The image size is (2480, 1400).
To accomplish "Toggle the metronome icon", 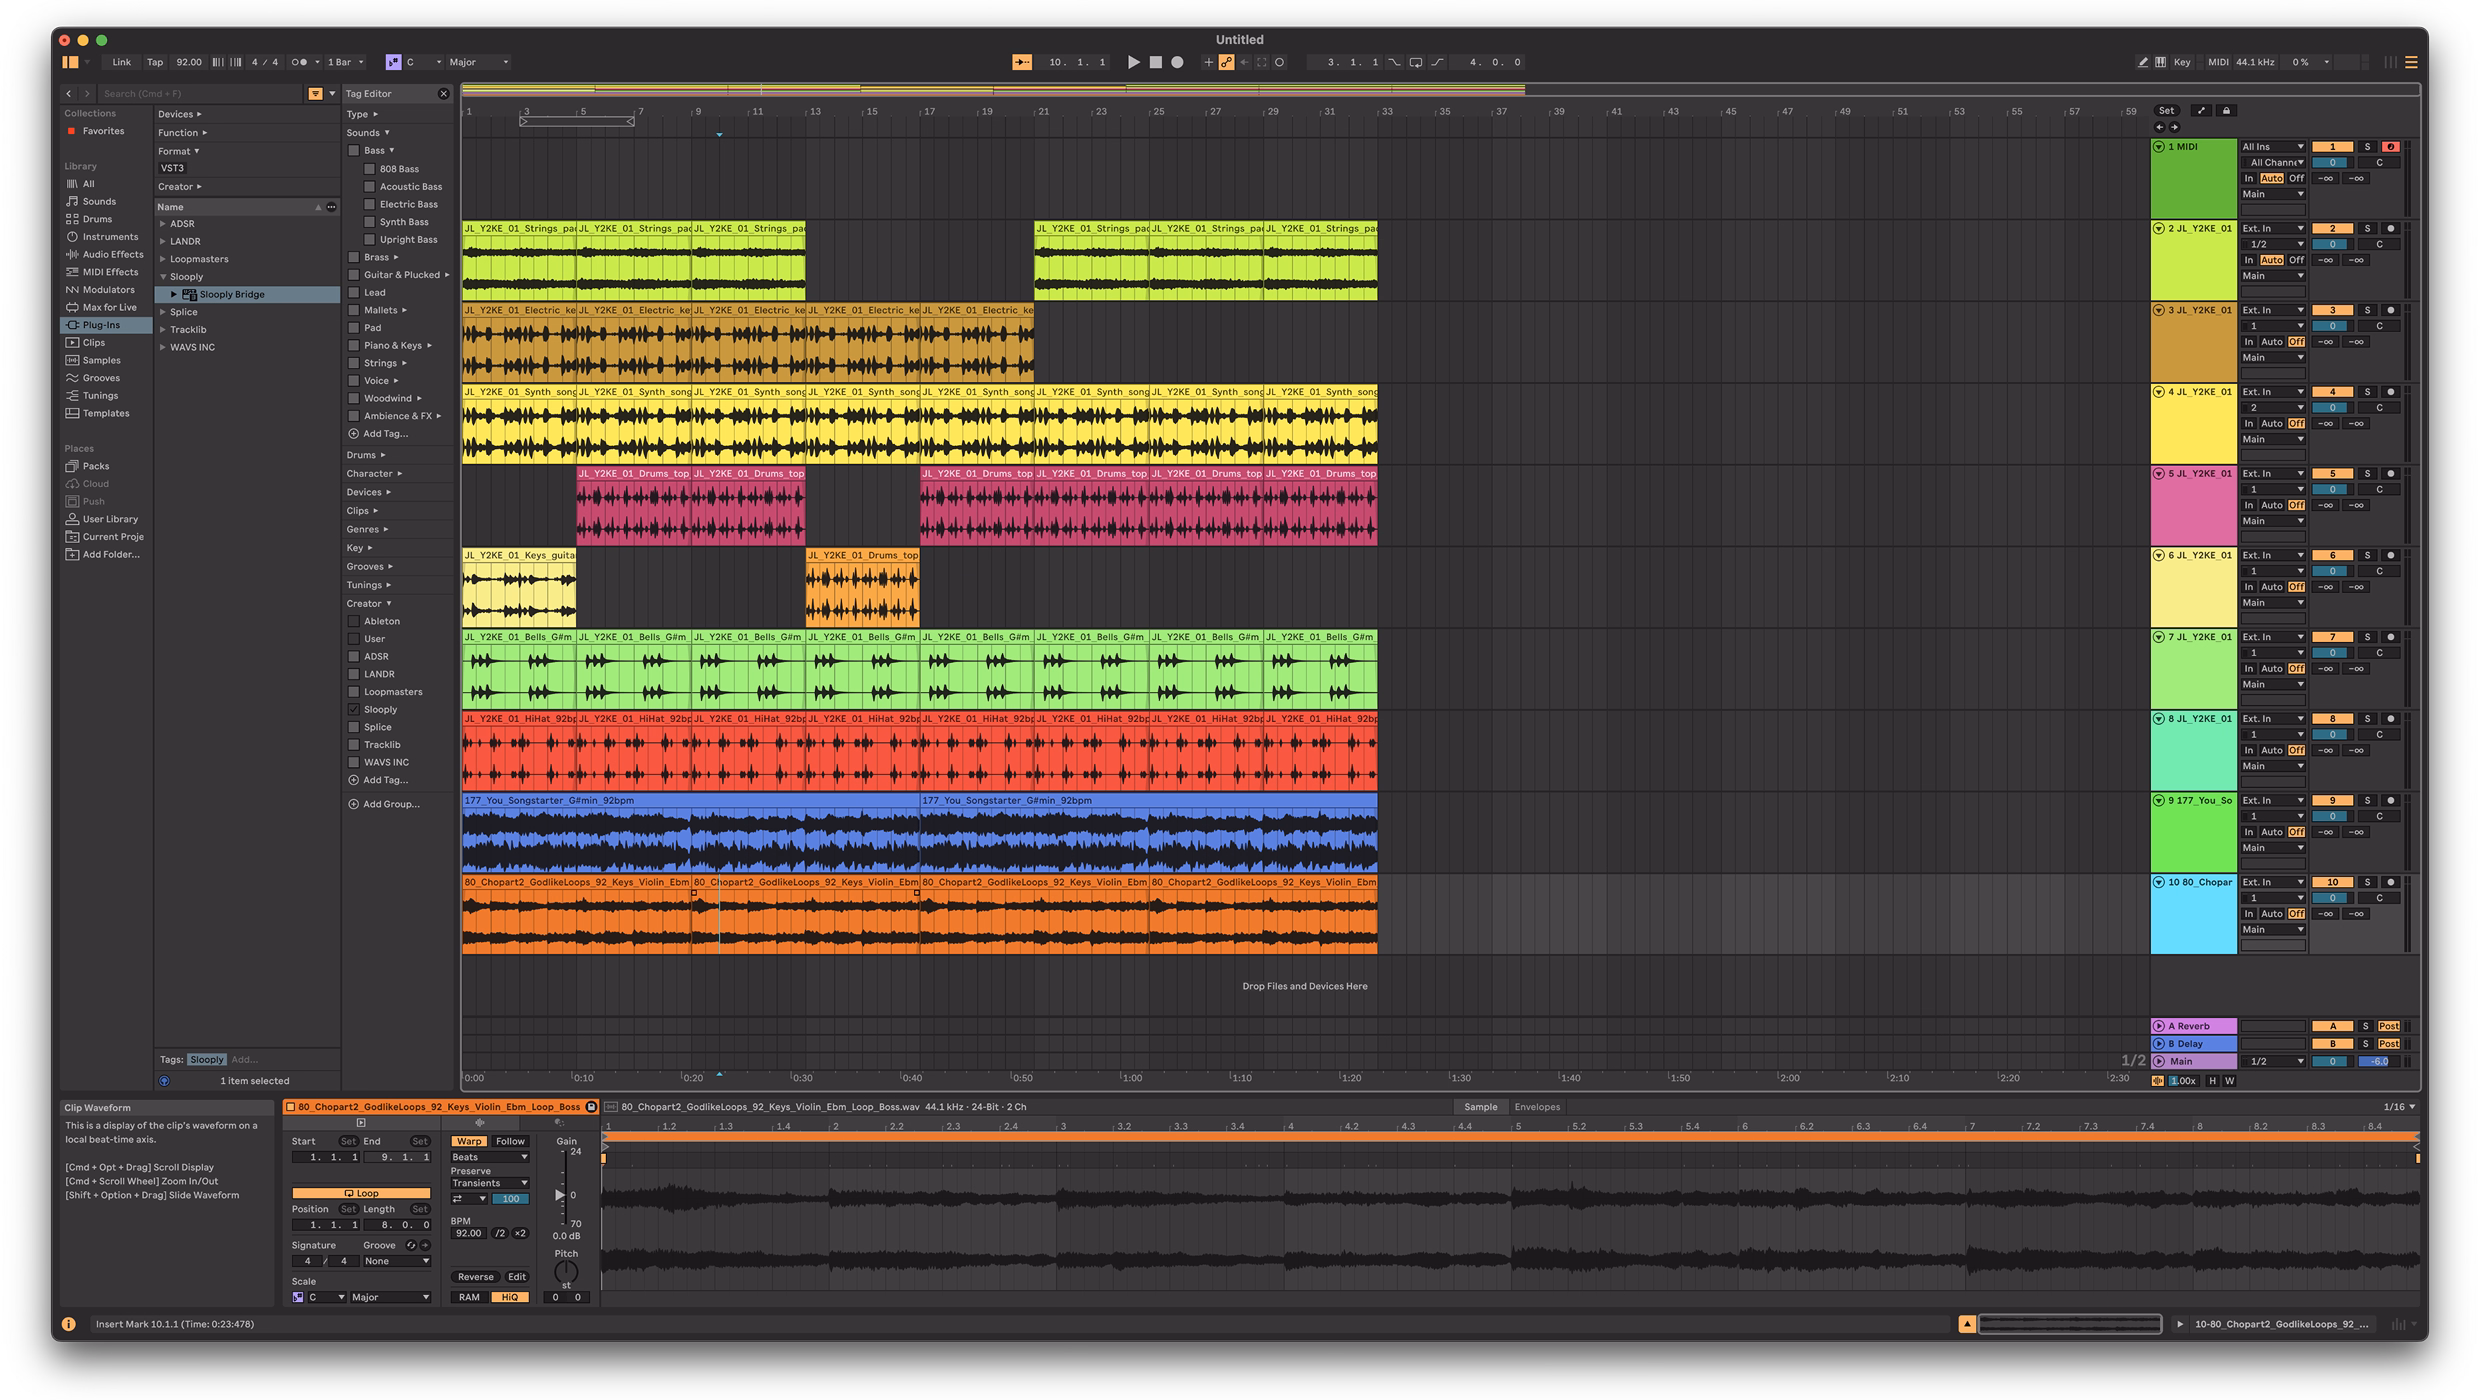I will pyautogui.click(x=299, y=62).
